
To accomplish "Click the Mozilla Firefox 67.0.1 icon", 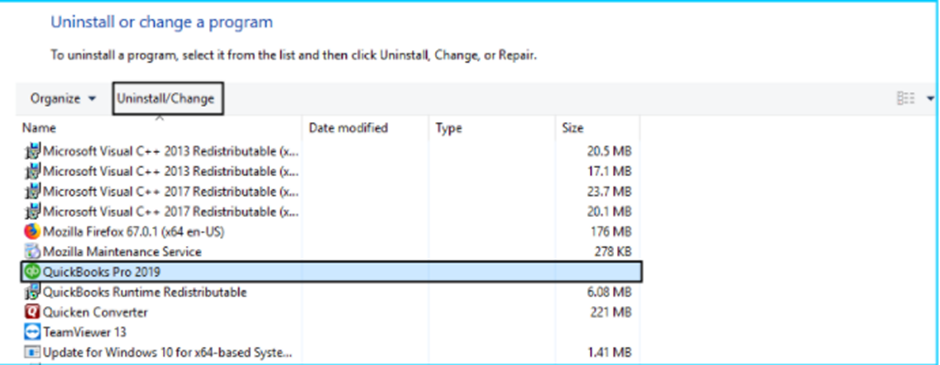I will (32, 231).
